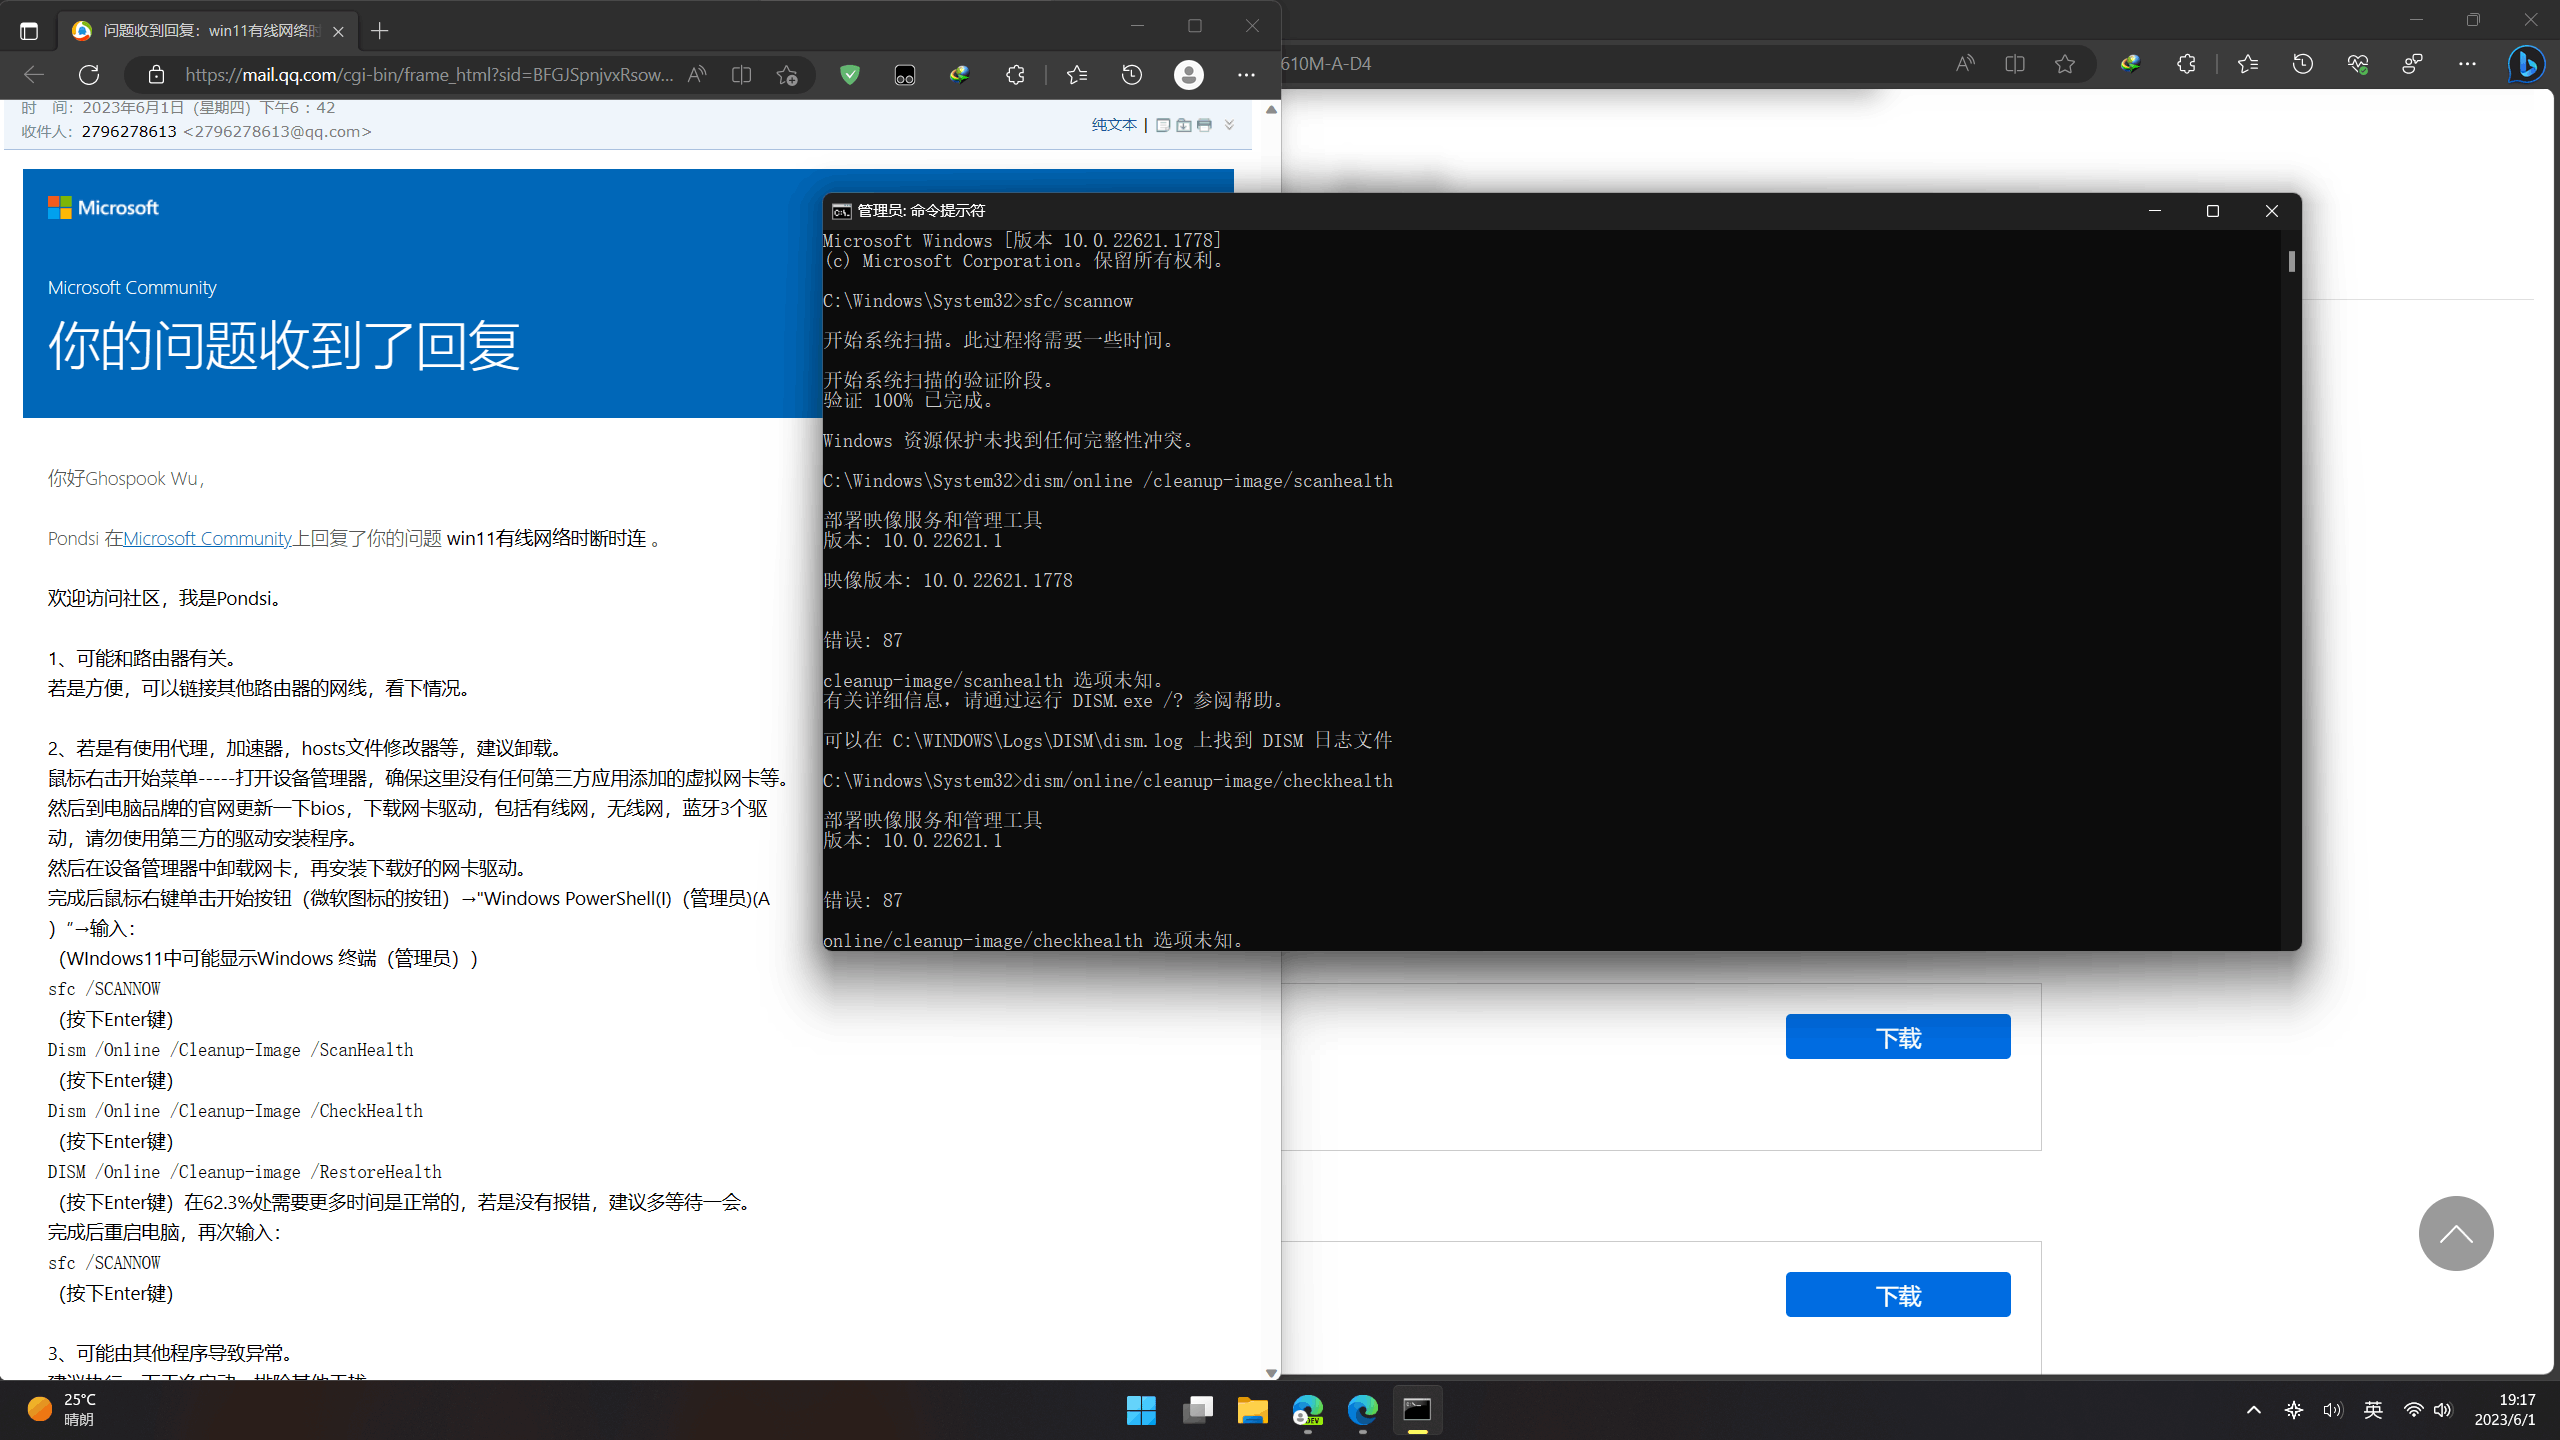
Task: Select the QQ mail reply tab
Action: [x=200, y=31]
